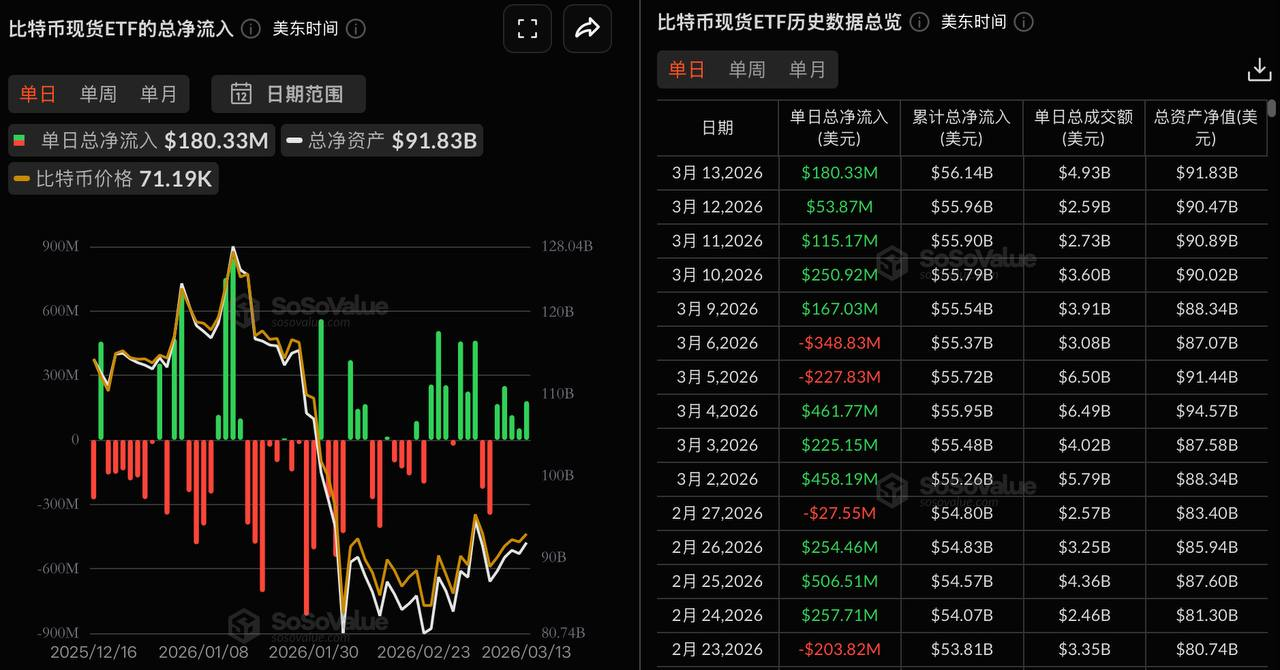The height and width of the screenshot is (670, 1280).
Task: Click the 单日总净流入 column header
Action: point(839,128)
